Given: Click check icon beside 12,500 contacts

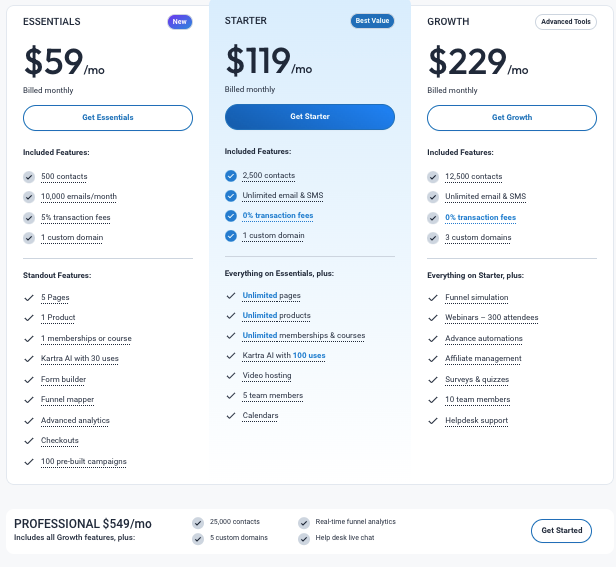Looking at the screenshot, I should click(x=433, y=177).
